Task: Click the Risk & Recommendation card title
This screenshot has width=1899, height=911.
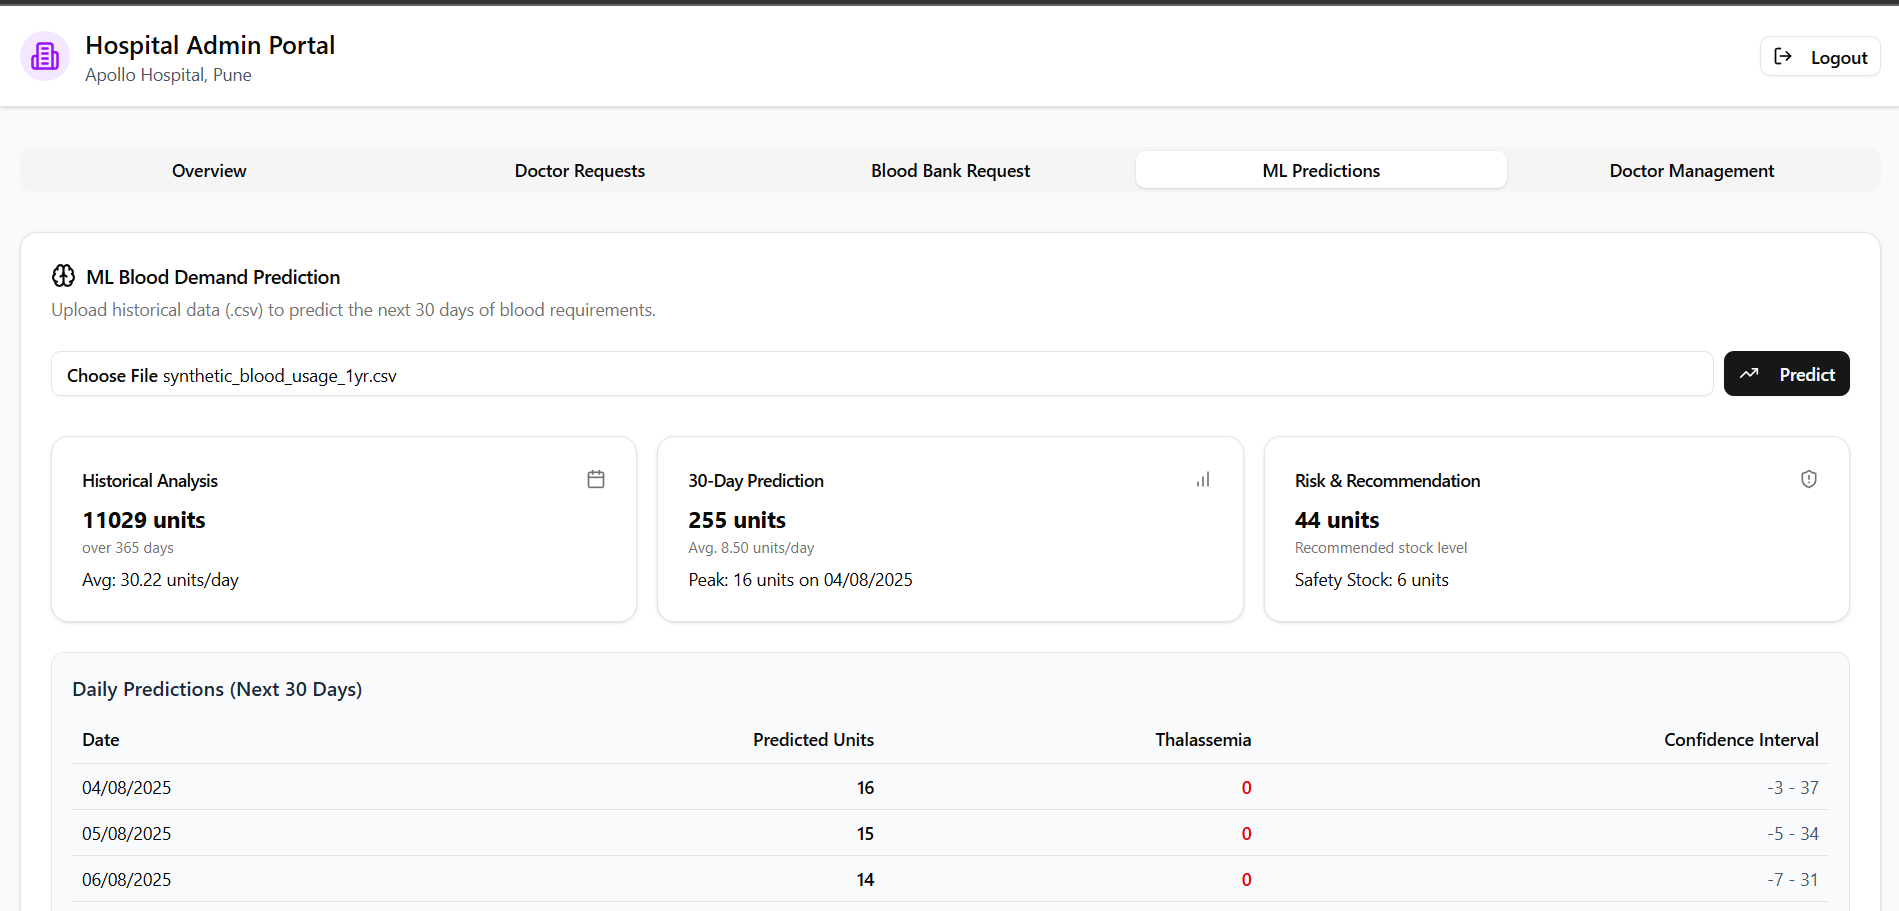Action: tap(1387, 481)
